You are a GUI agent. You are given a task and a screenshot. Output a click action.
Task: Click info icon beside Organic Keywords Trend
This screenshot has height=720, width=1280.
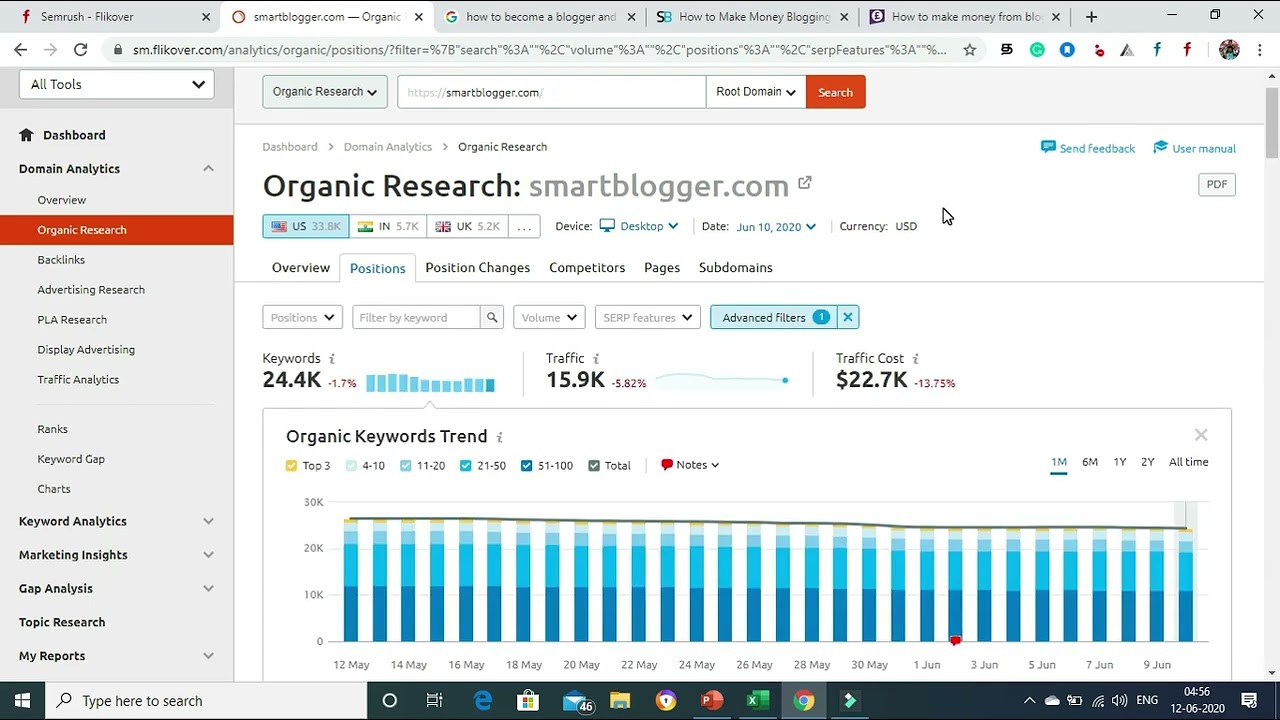click(500, 437)
